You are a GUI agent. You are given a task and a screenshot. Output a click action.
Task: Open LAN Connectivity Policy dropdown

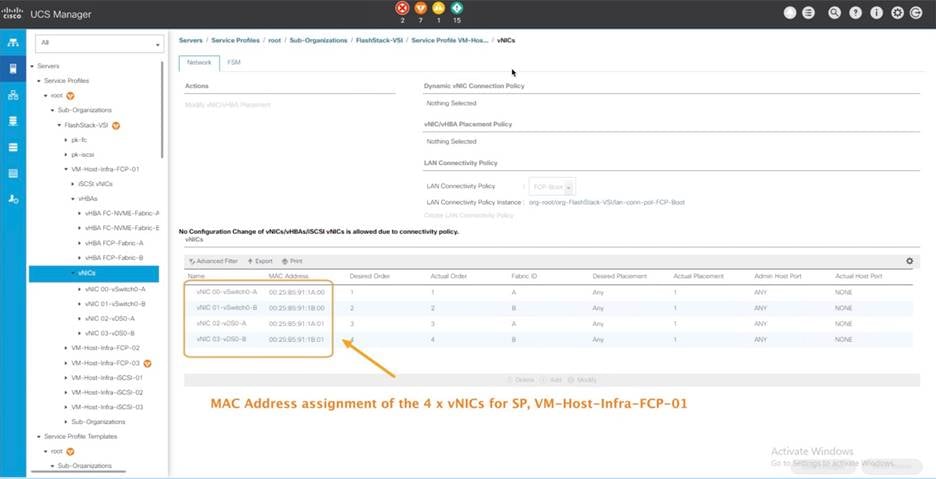pyautogui.click(x=552, y=187)
